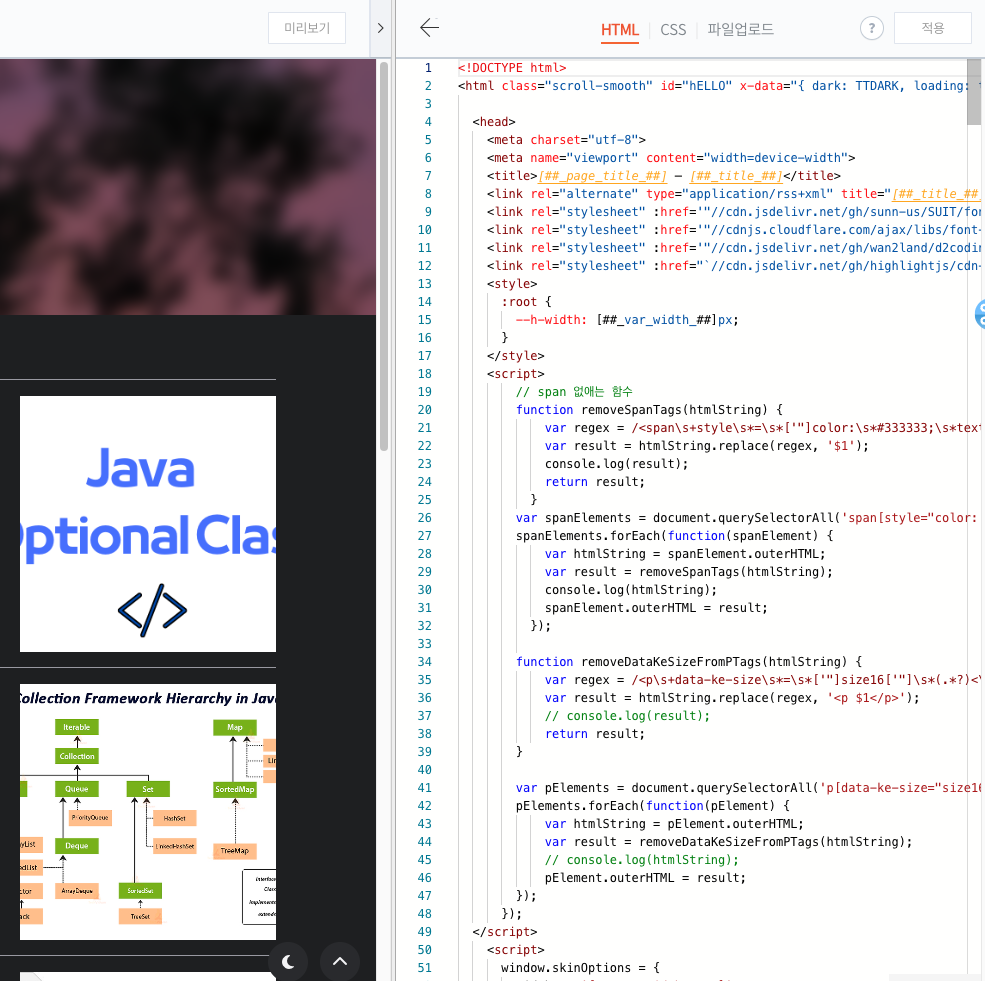Click the blurred pink header image in preview
This screenshot has height=981, width=985.
tap(188, 187)
